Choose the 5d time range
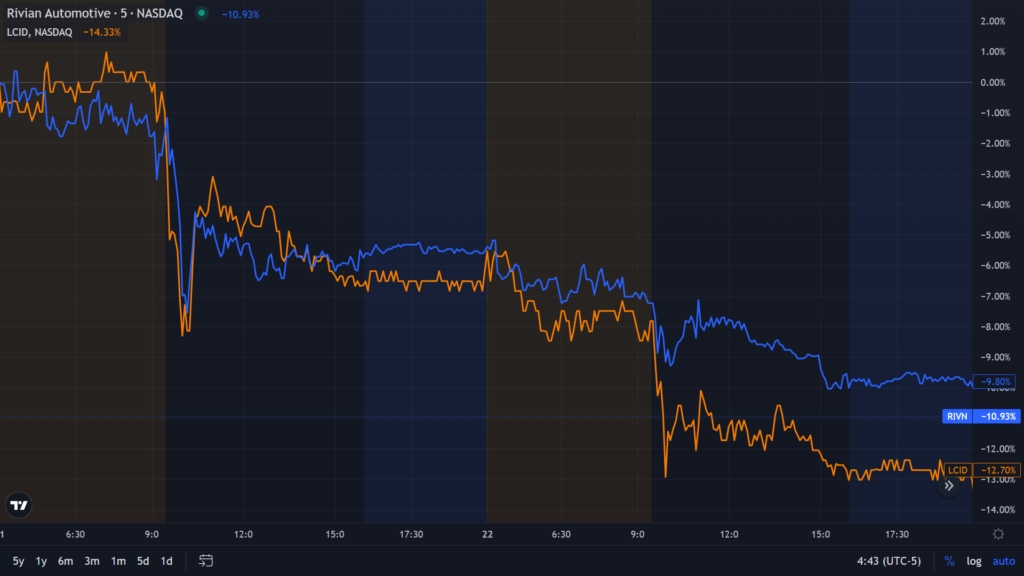1024x576 pixels. point(143,561)
